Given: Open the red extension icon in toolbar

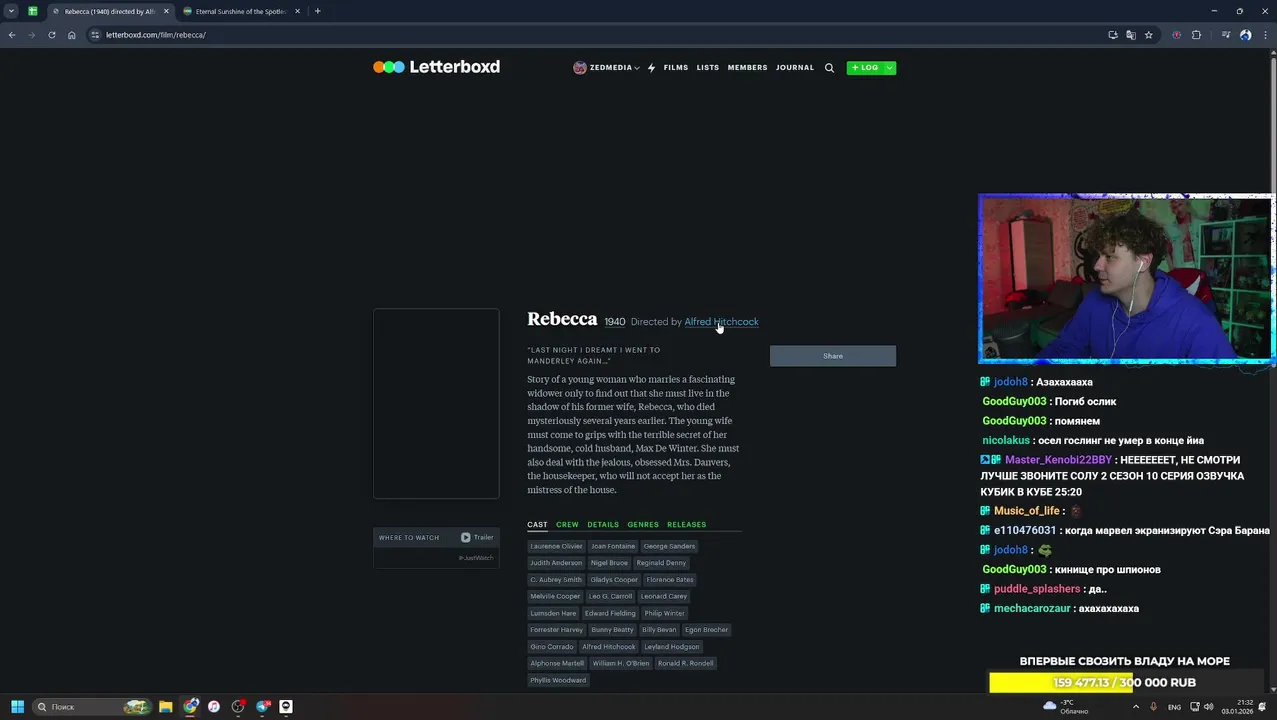Looking at the screenshot, I should [1177, 35].
